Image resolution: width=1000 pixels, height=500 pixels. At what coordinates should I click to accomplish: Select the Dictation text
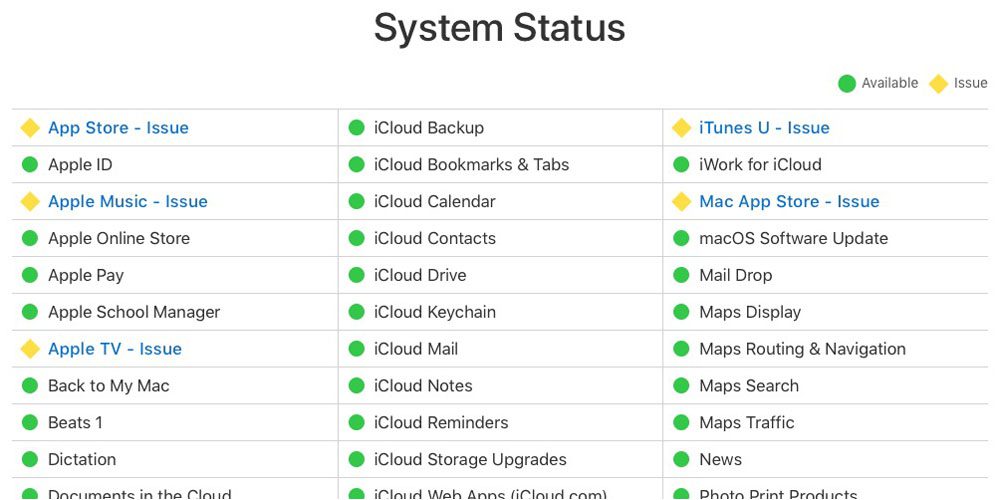coord(82,459)
